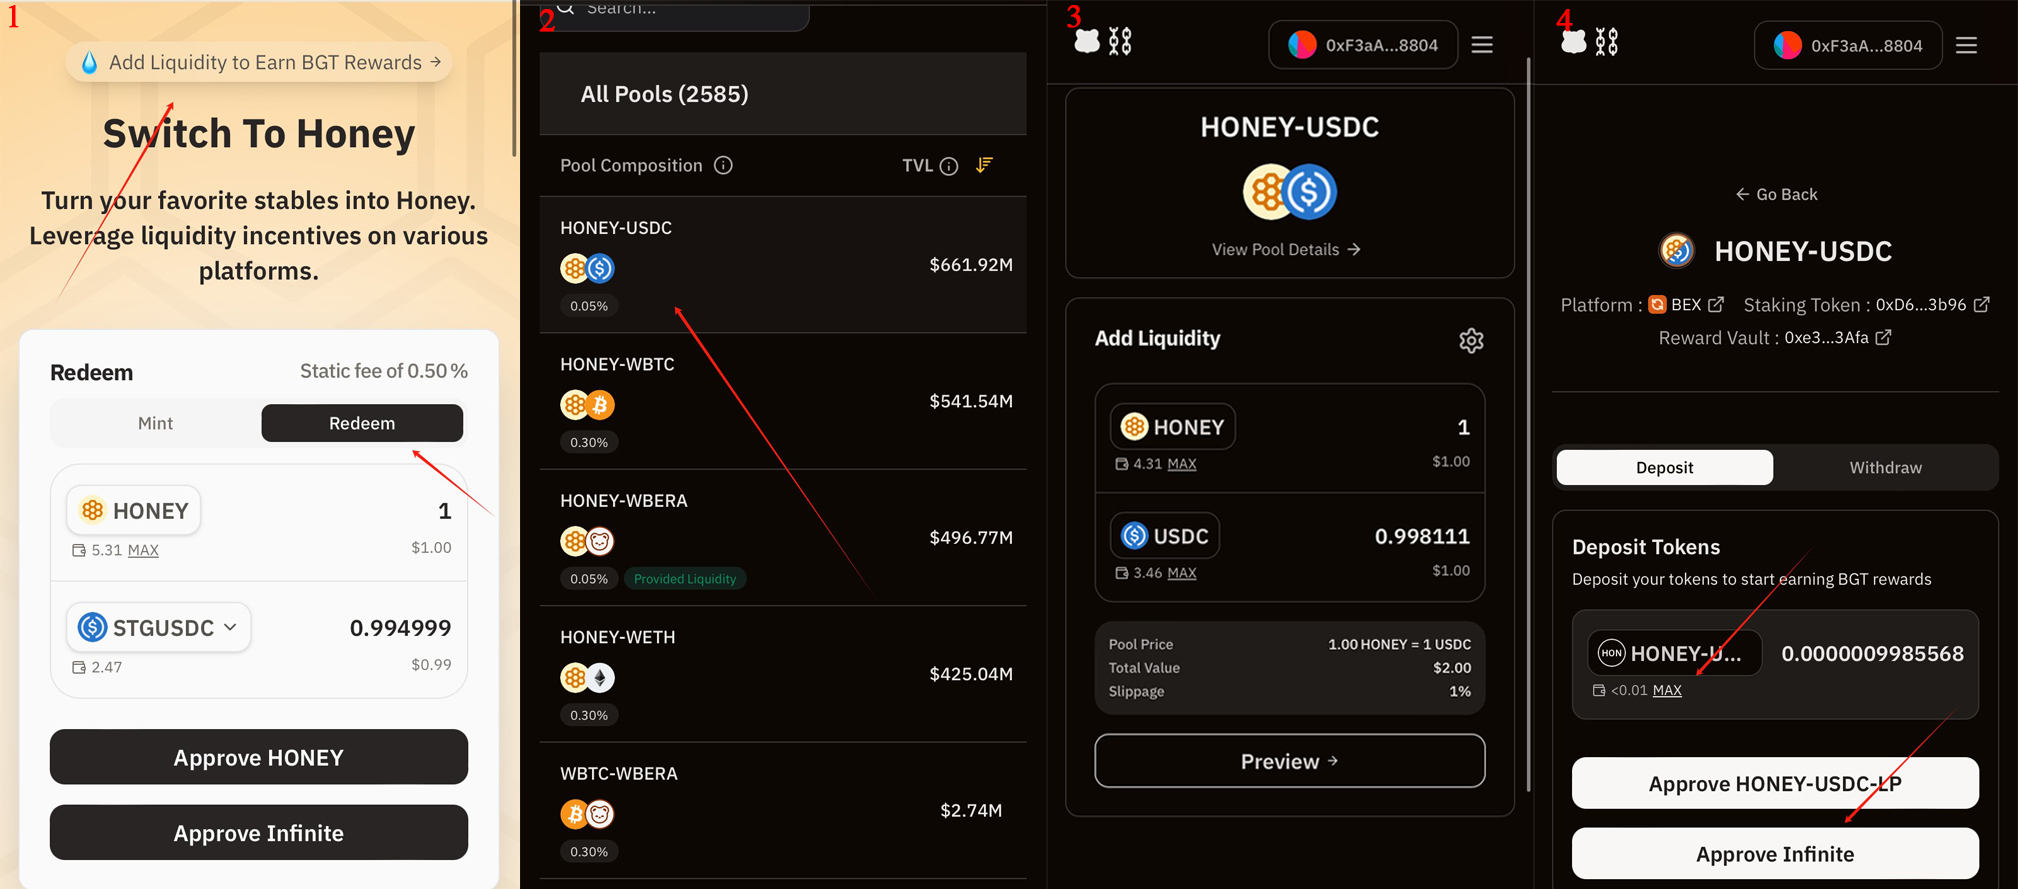The height and width of the screenshot is (889, 2018).
Task: Click the Go Back link
Action: tap(1776, 194)
